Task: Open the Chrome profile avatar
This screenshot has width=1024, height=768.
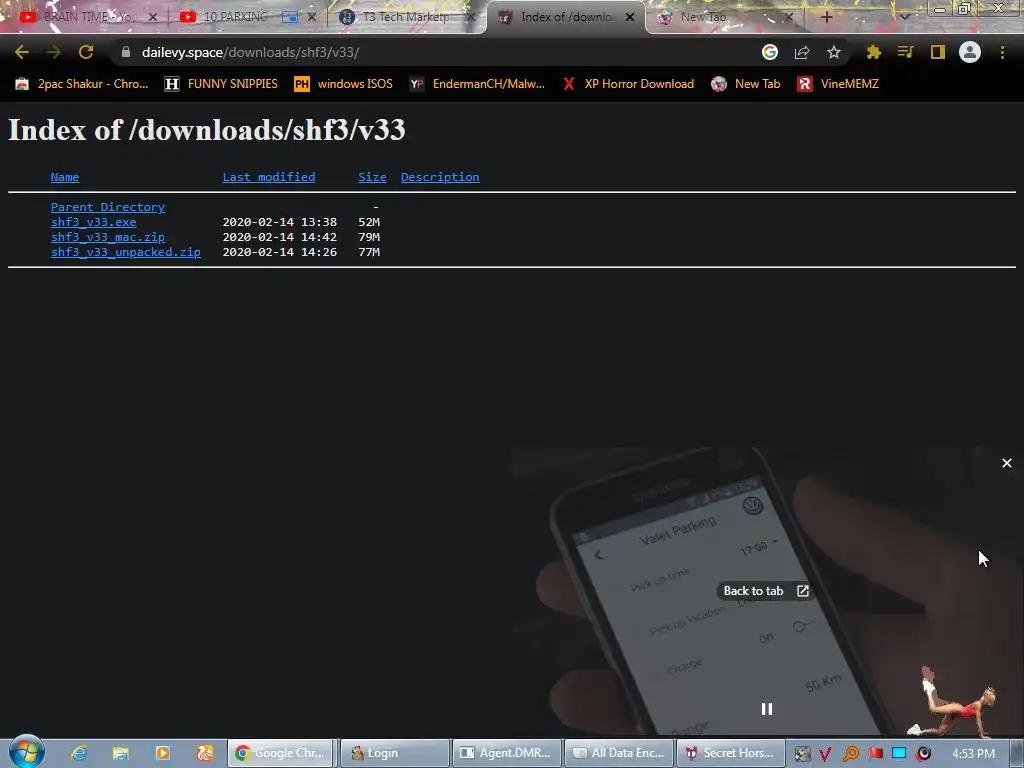Action: [x=970, y=52]
